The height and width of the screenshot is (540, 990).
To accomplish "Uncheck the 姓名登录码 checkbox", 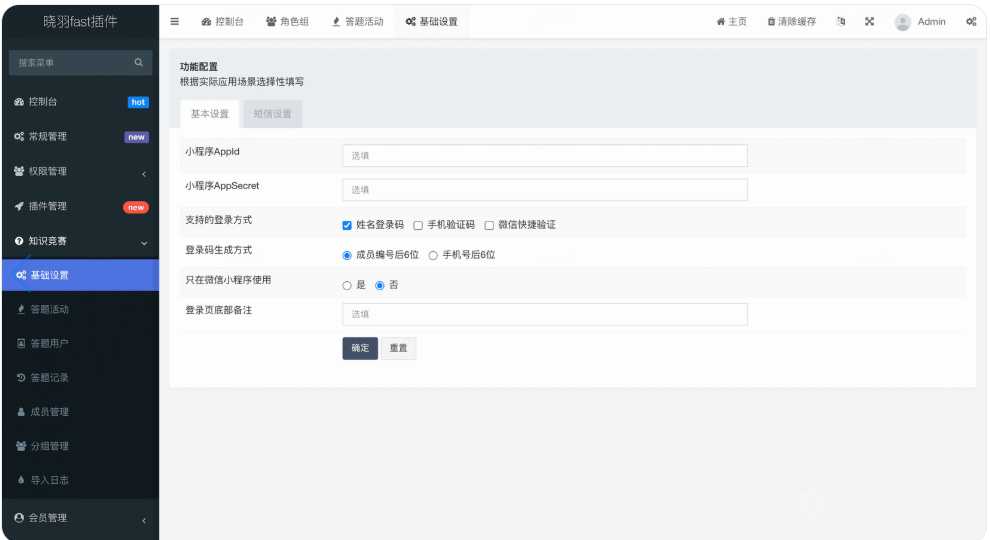I will (x=347, y=225).
